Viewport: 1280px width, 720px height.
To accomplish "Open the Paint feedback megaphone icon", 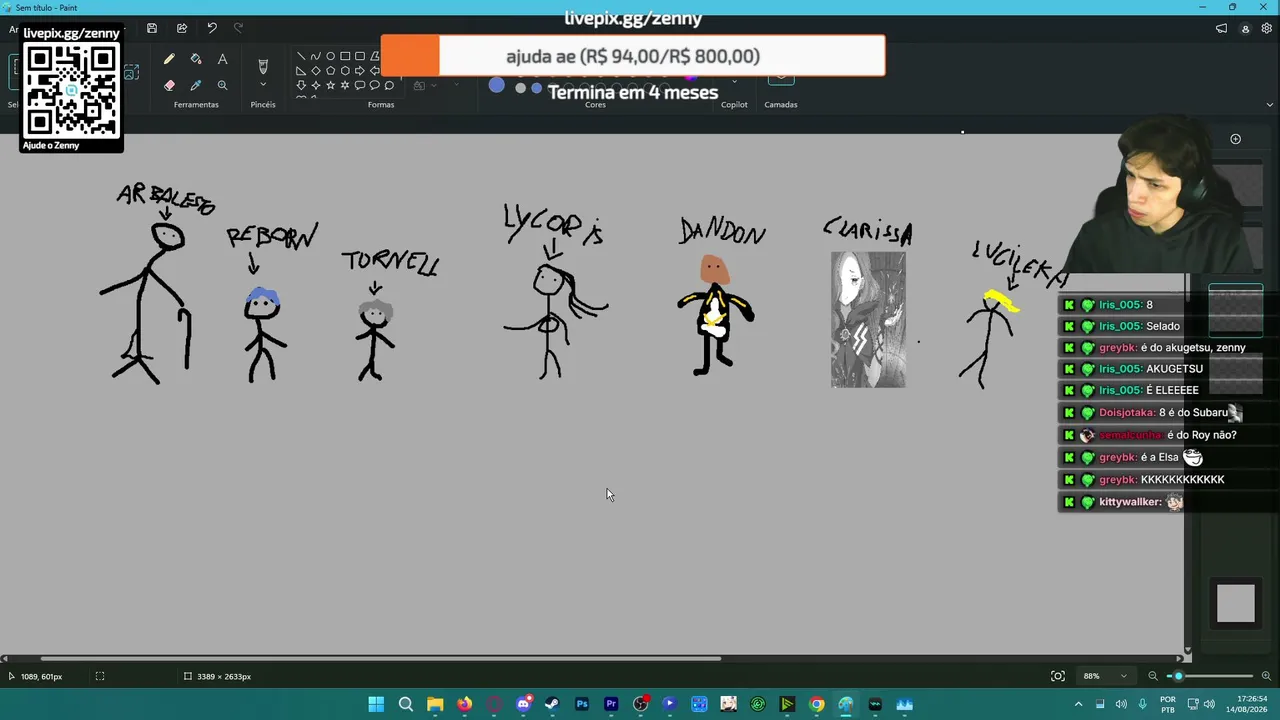I will point(1221,29).
